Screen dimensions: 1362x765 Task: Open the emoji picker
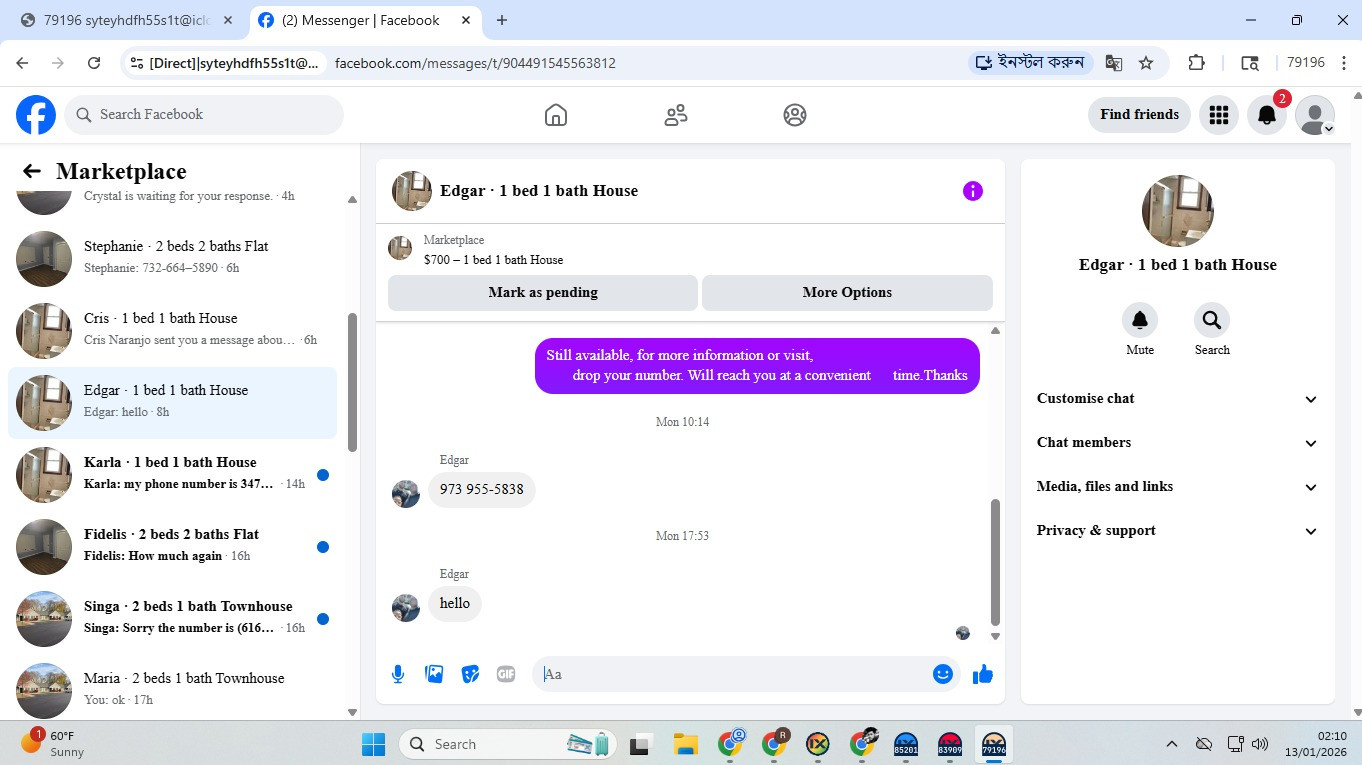pos(942,674)
